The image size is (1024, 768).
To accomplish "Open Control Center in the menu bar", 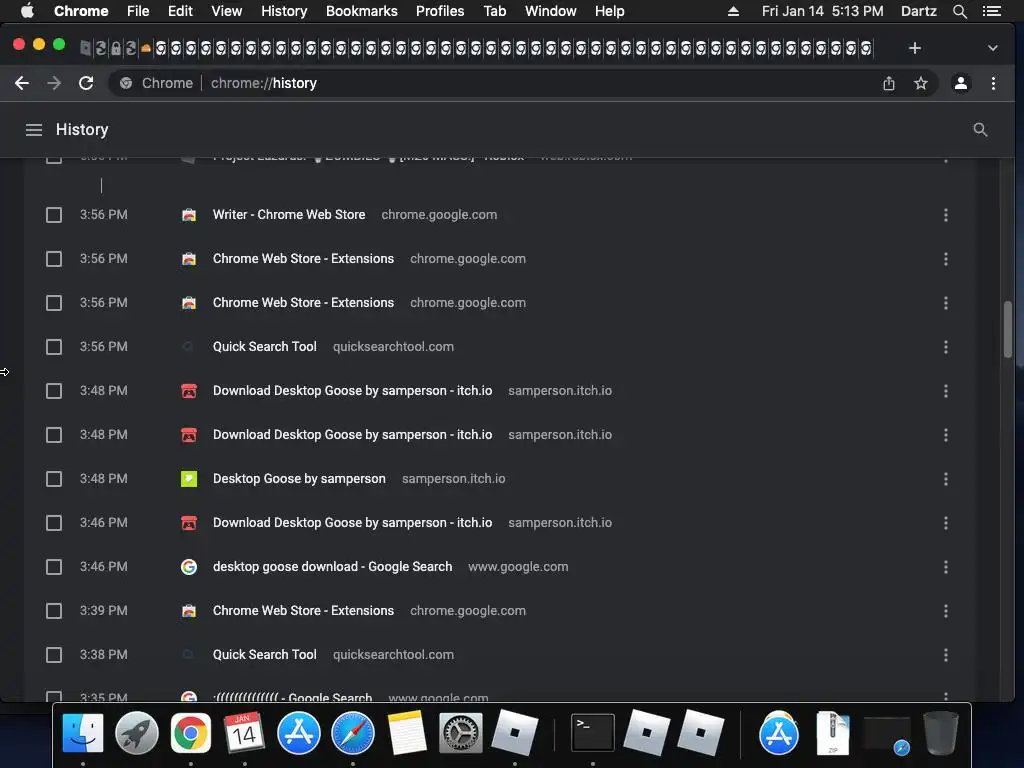I will (x=992, y=11).
